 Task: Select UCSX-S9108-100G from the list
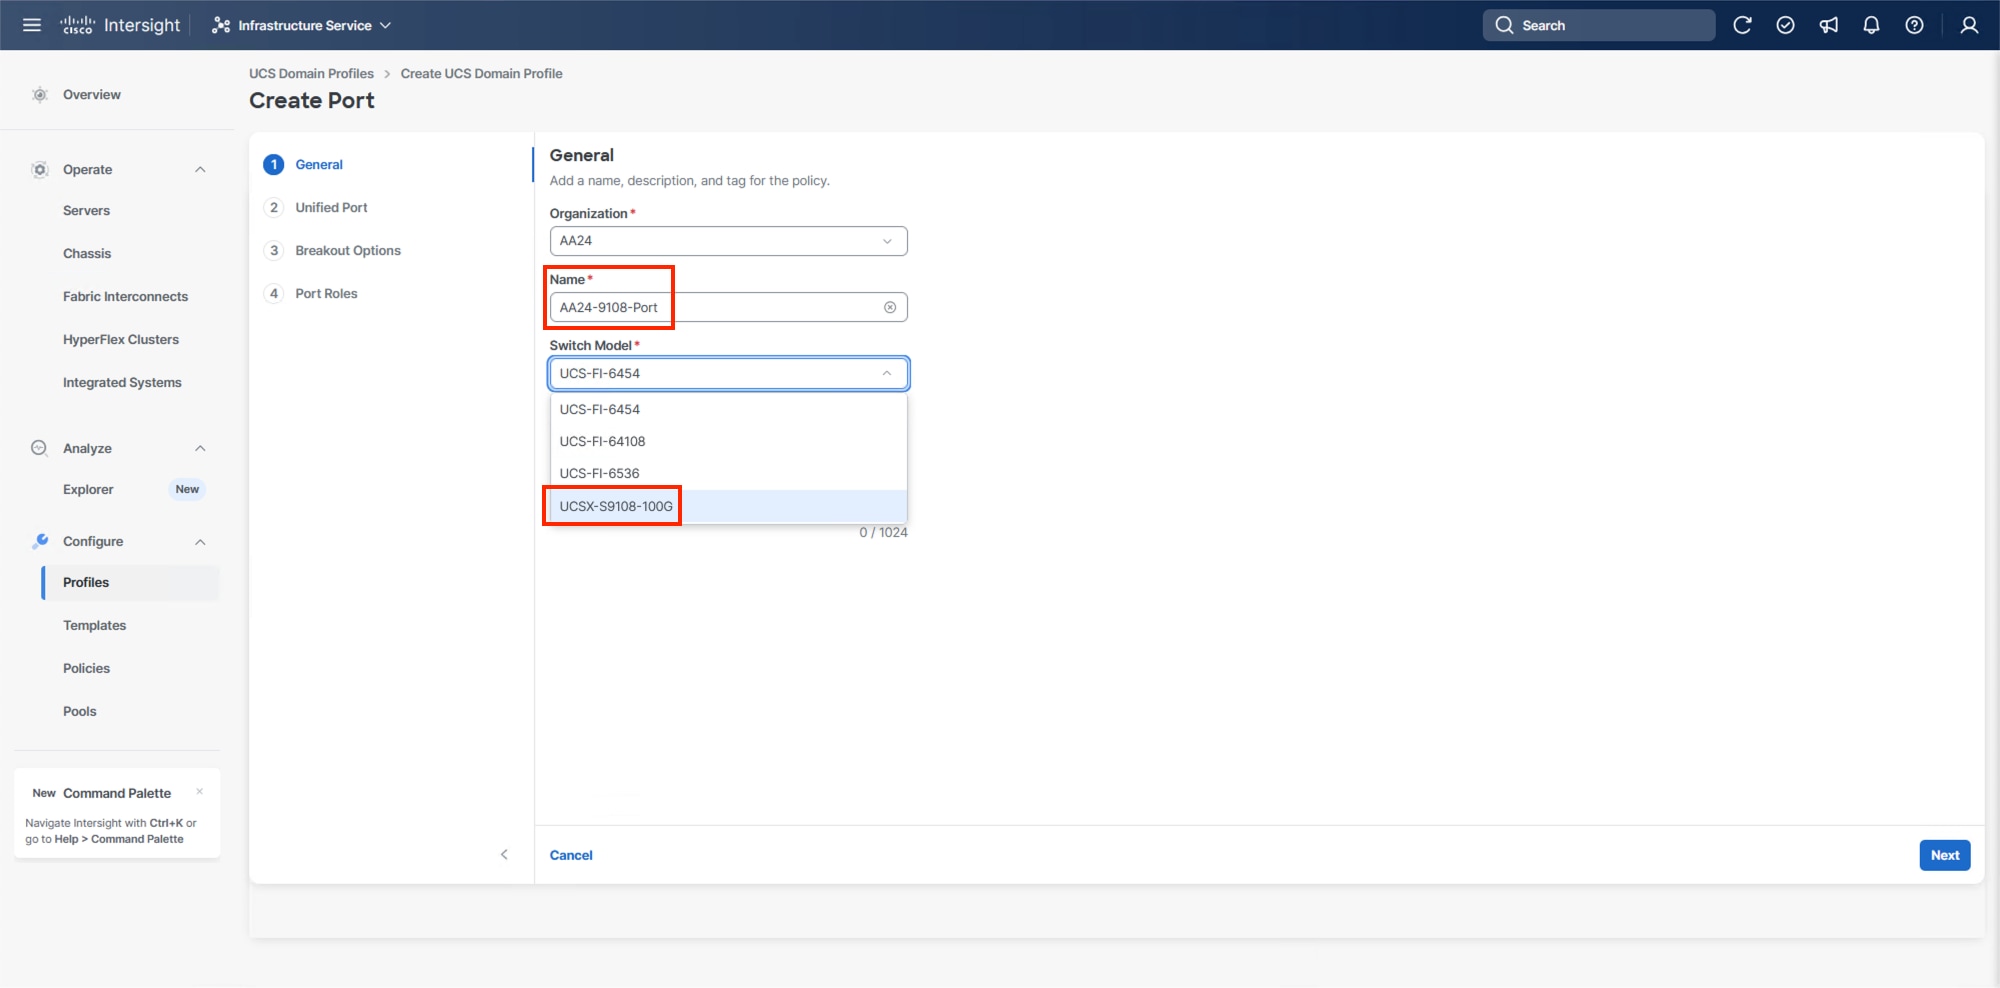pyautogui.click(x=615, y=506)
